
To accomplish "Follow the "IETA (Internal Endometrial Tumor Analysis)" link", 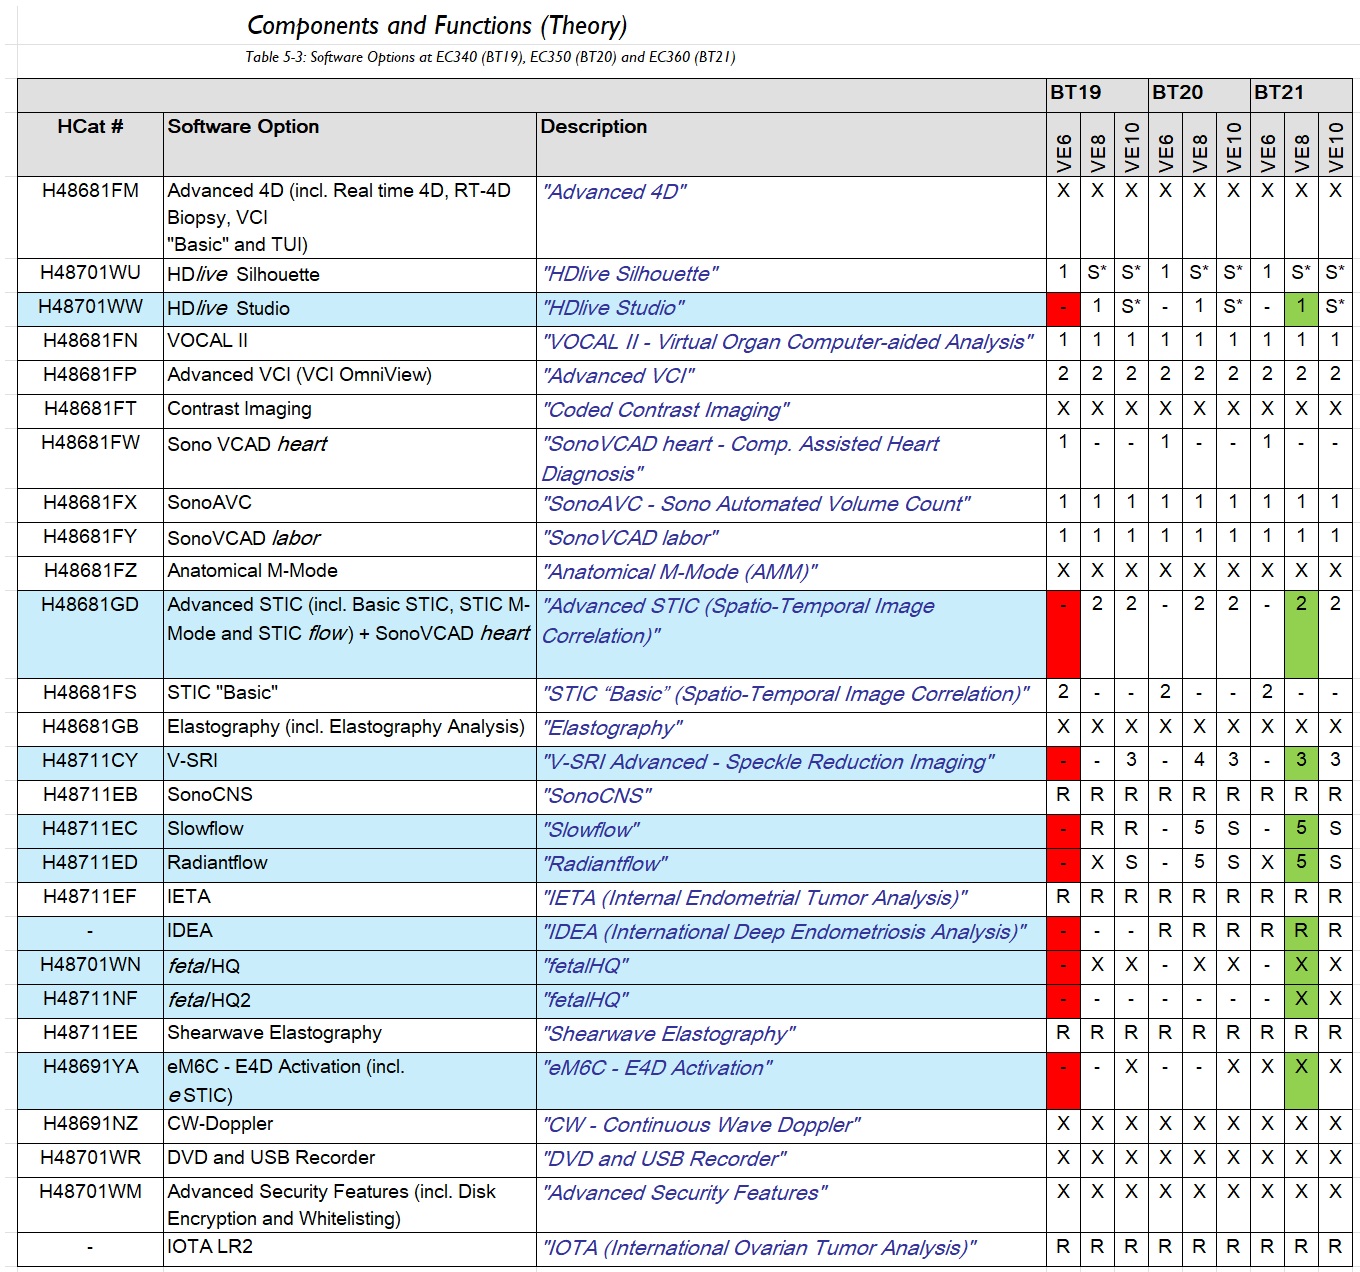I will coord(755,898).
